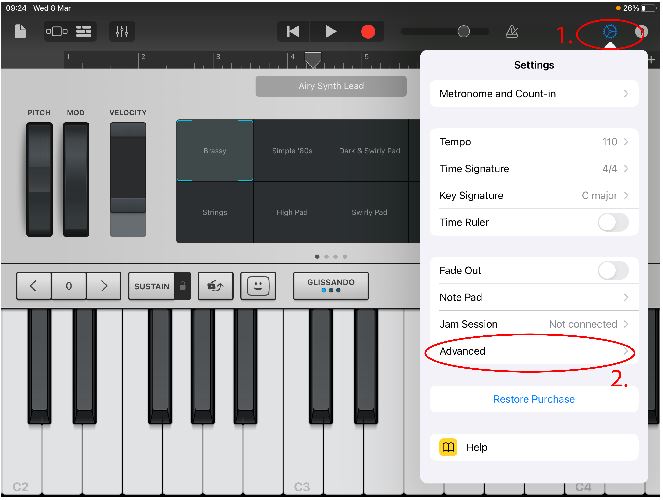Click the Settings icon in toolbar
663x500 pixels.
click(x=610, y=32)
